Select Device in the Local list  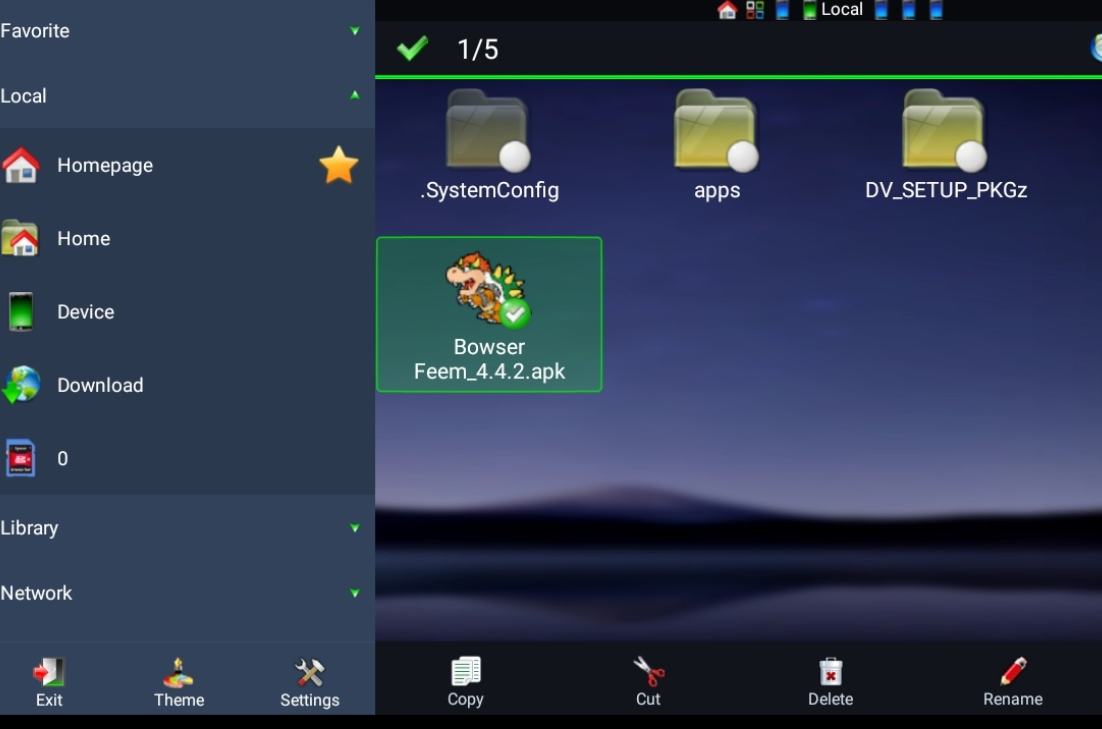[85, 312]
